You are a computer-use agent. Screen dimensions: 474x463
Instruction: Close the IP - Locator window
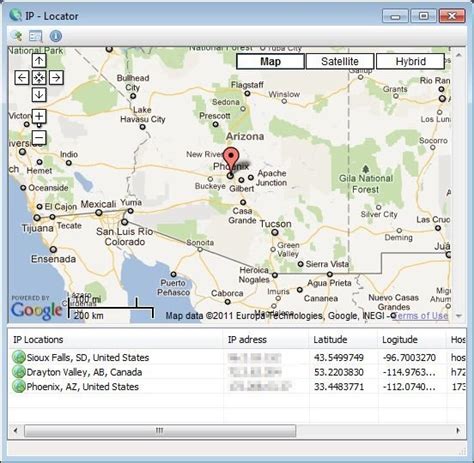(x=452, y=16)
